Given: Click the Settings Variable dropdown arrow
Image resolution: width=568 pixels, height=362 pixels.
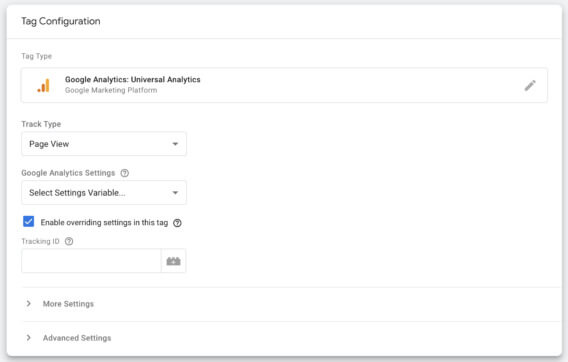Looking at the screenshot, I should [175, 192].
